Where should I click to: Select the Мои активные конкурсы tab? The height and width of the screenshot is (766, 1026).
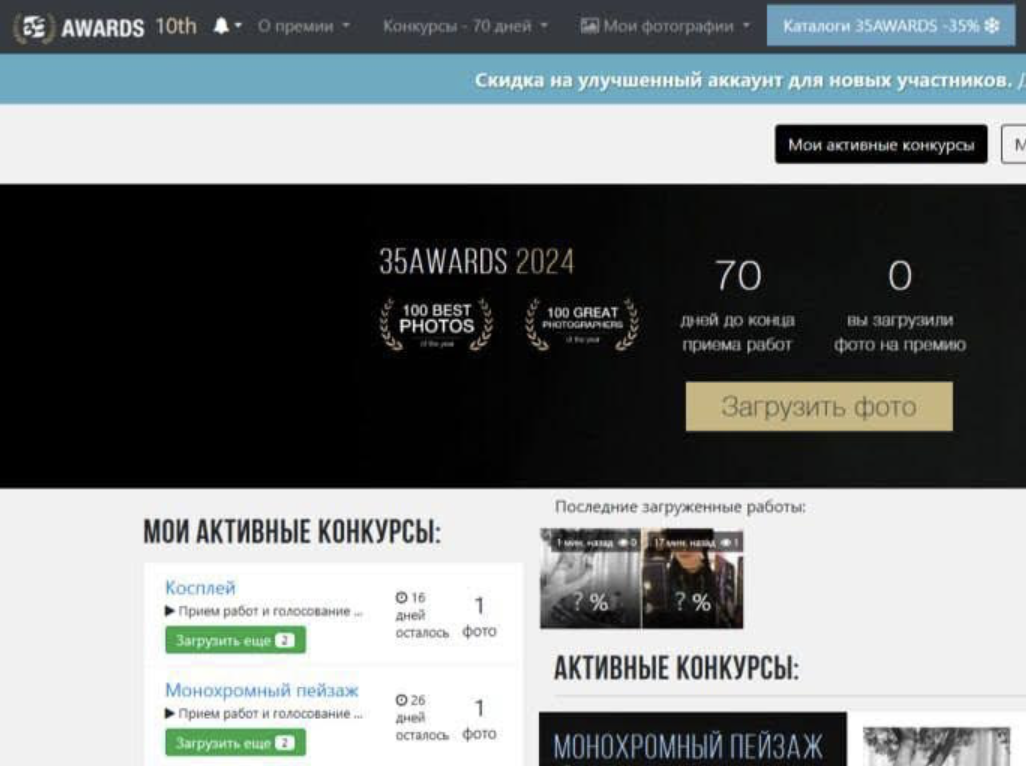point(881,144)
